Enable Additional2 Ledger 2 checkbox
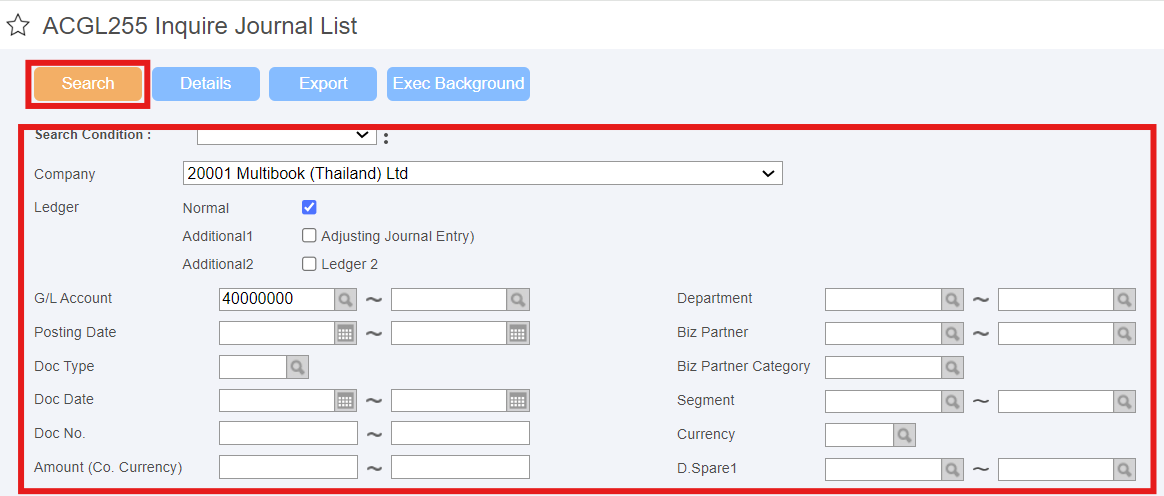The image size is (1164, 496). click(x=310, y=264)
